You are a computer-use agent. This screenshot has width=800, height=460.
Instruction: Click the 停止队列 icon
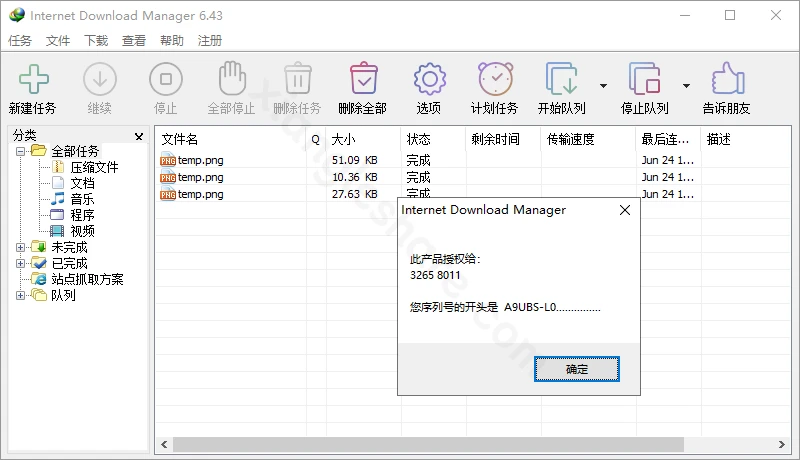point(644,79)
